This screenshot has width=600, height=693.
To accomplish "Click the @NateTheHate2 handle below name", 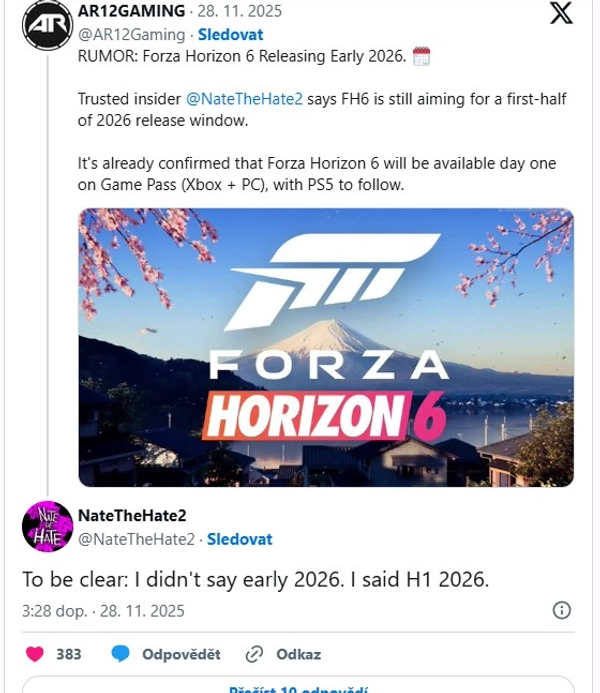I will (136, 539).
